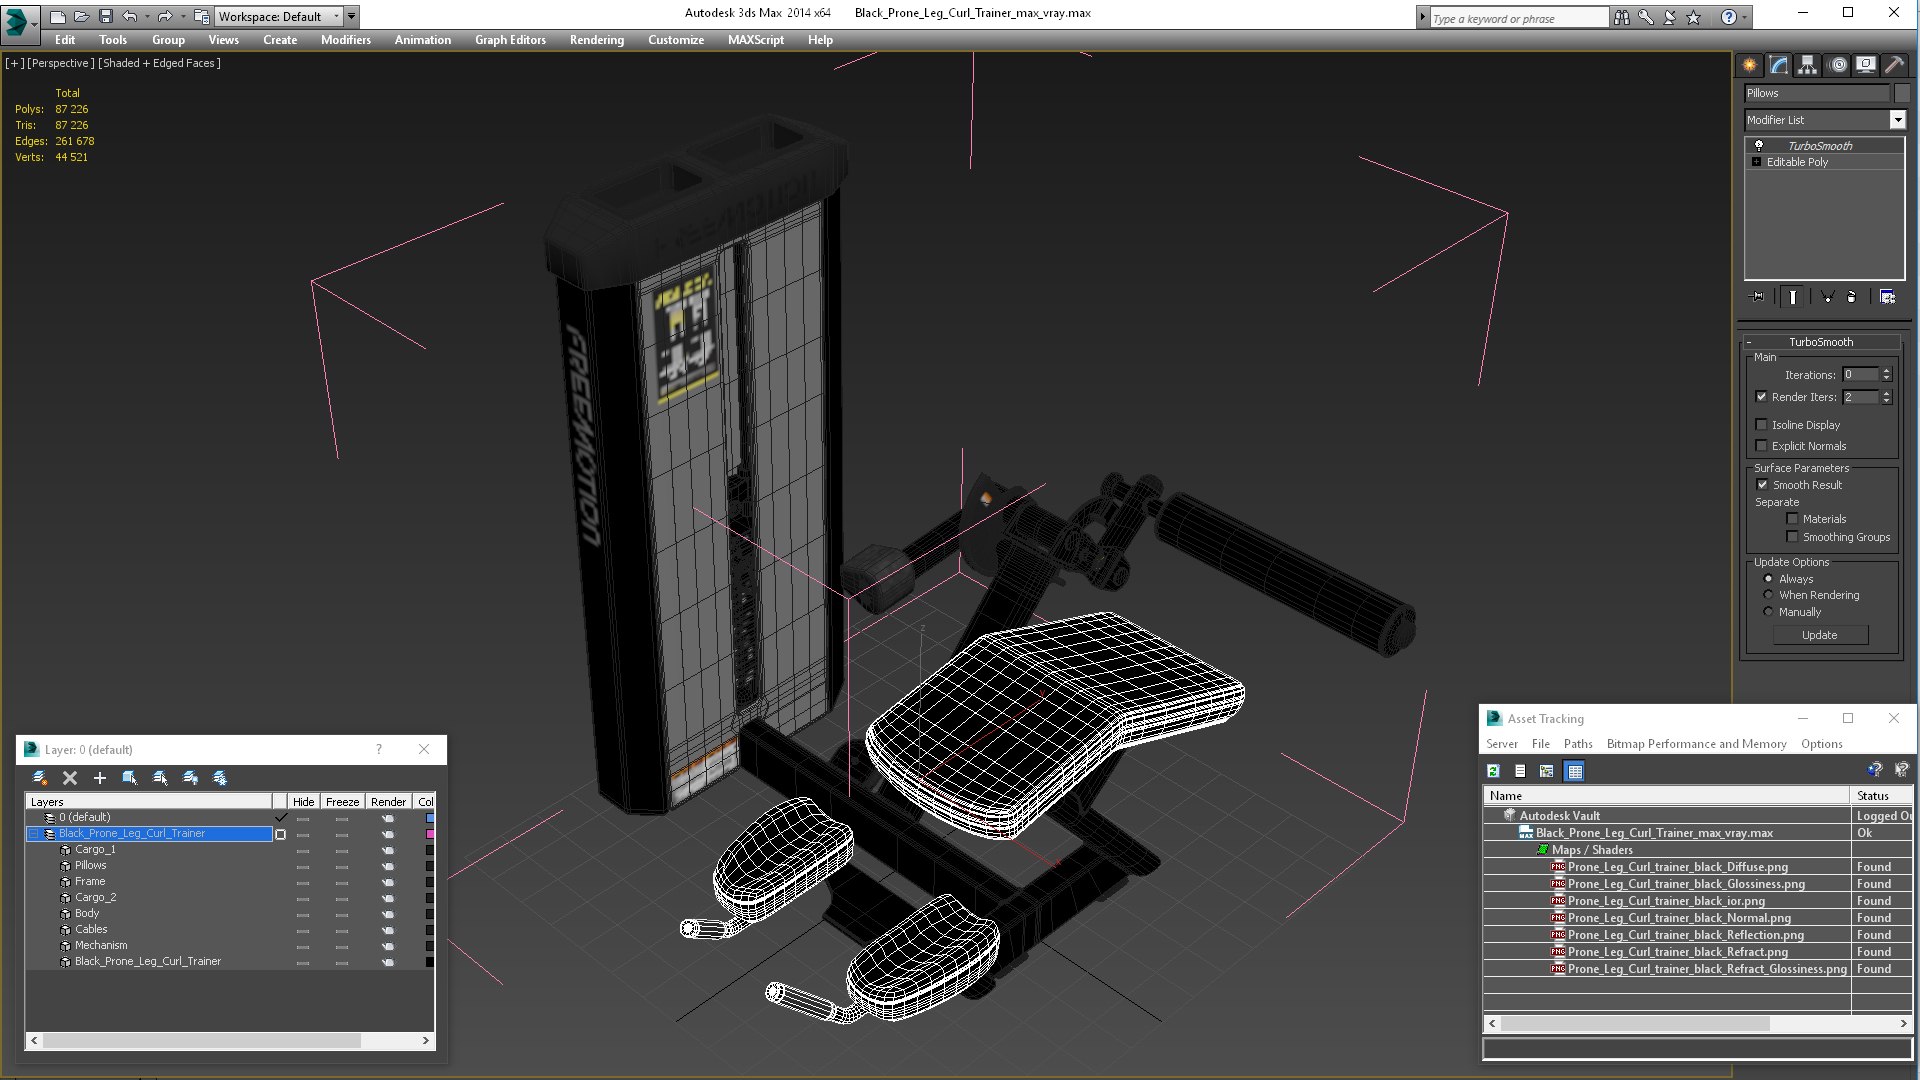Open the Utilities hammer panel
Image resolution: width=1920 pixels, height=1080 pixels.
pos(1894,65)
